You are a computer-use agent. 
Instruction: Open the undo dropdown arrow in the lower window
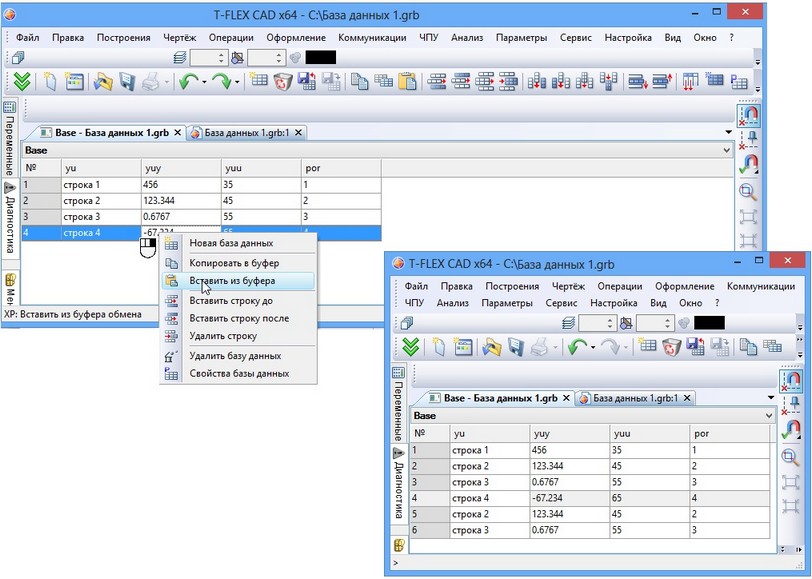coord(593,346)
